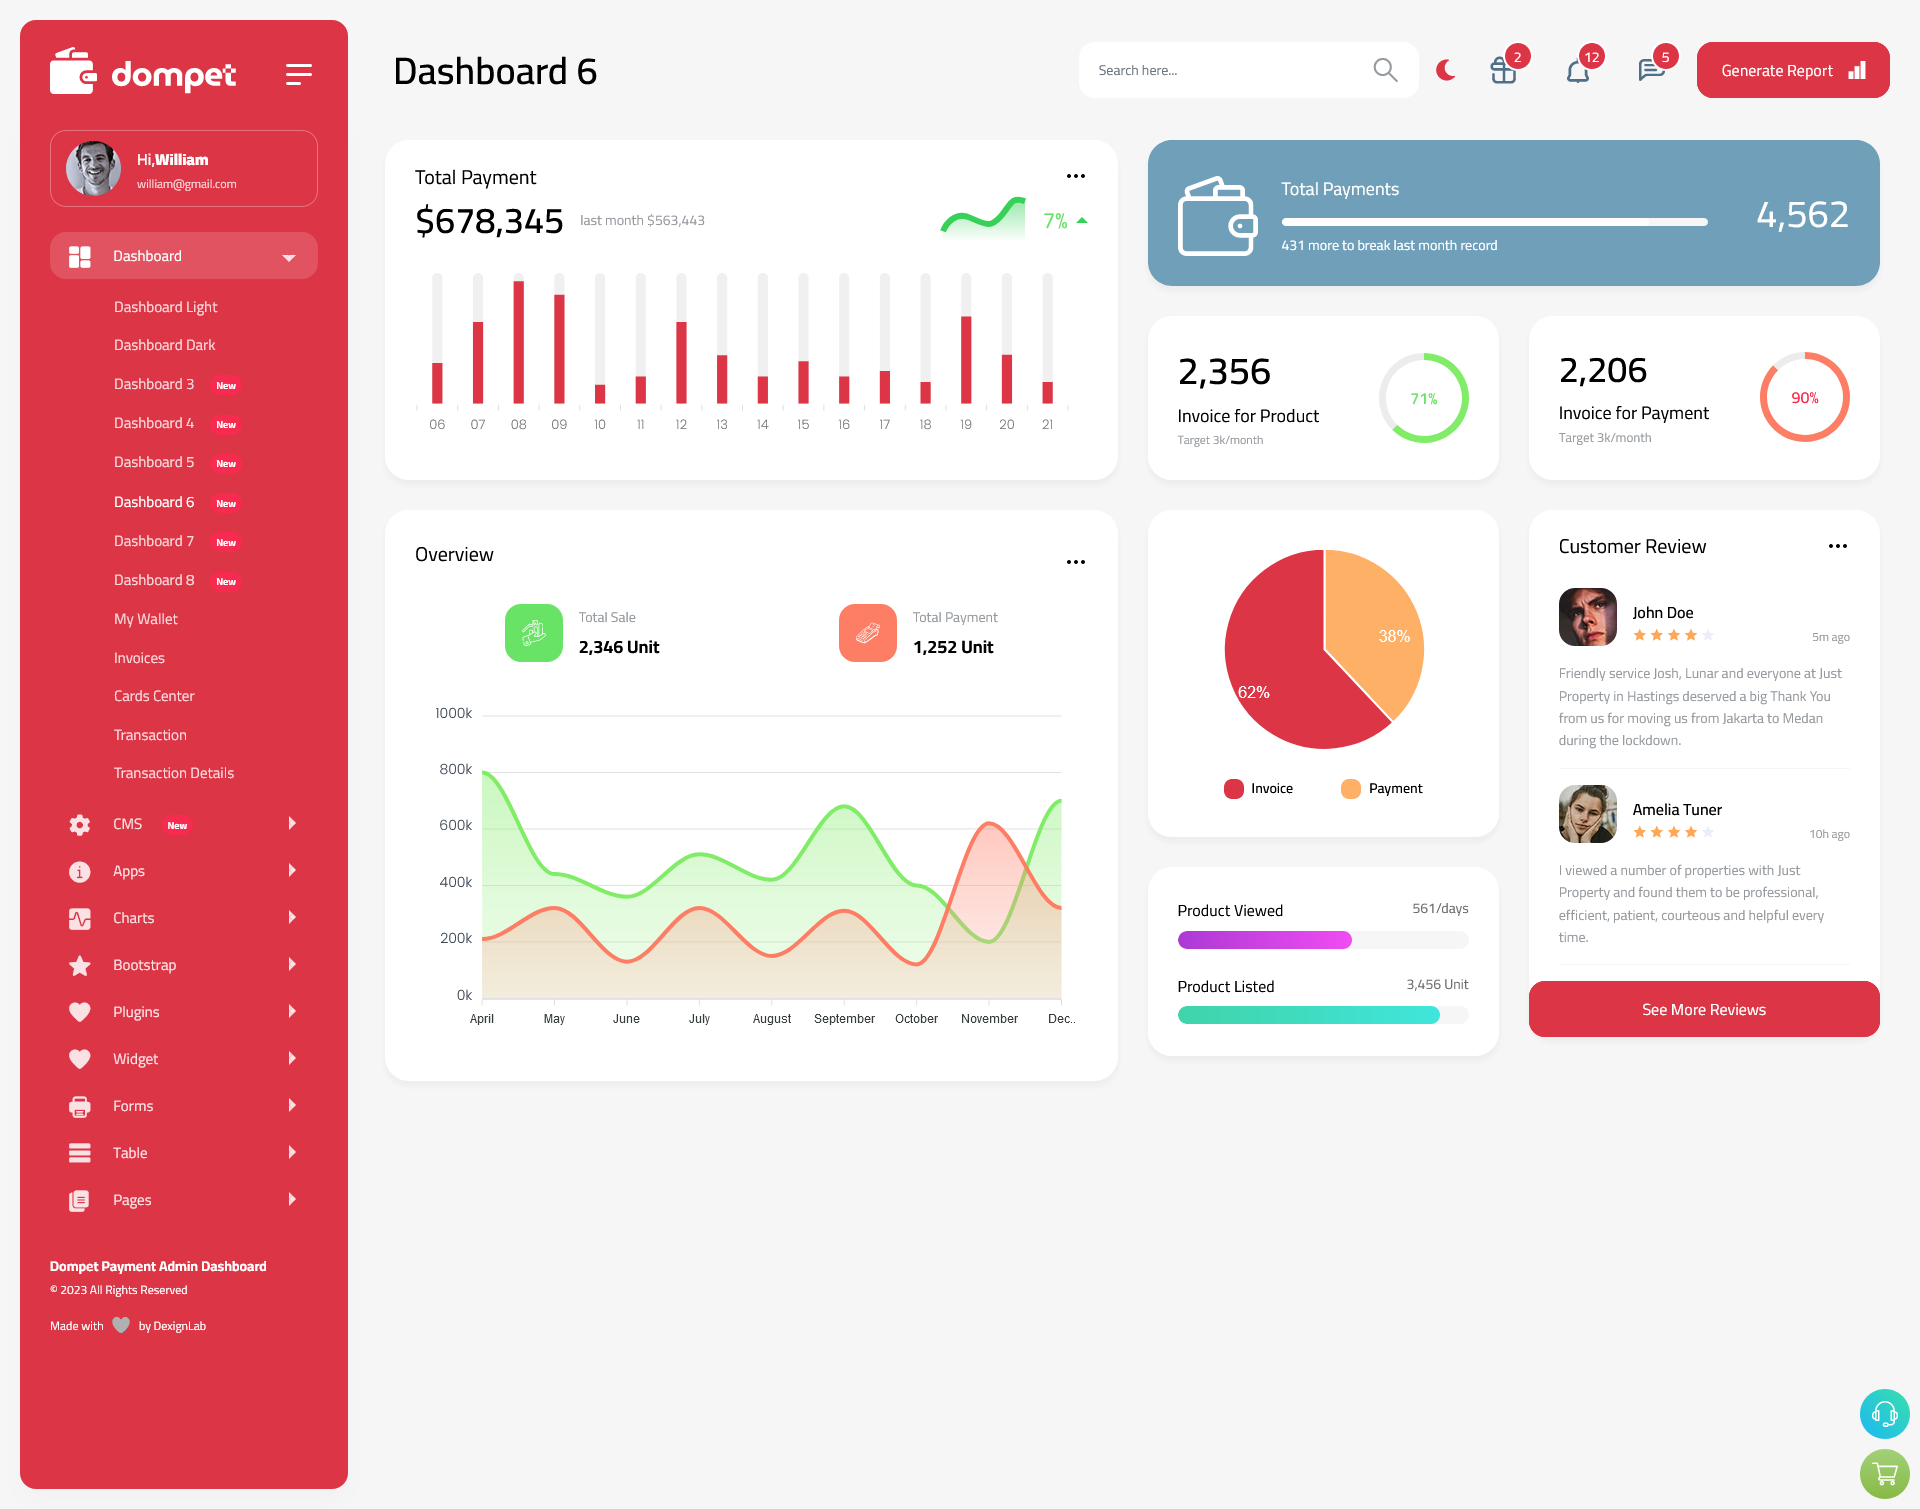The height and width of the screenshot is (1509, 1920).
Task: Click the grid/apps icon next to Dashboard
Action: [x=81, y=256]
